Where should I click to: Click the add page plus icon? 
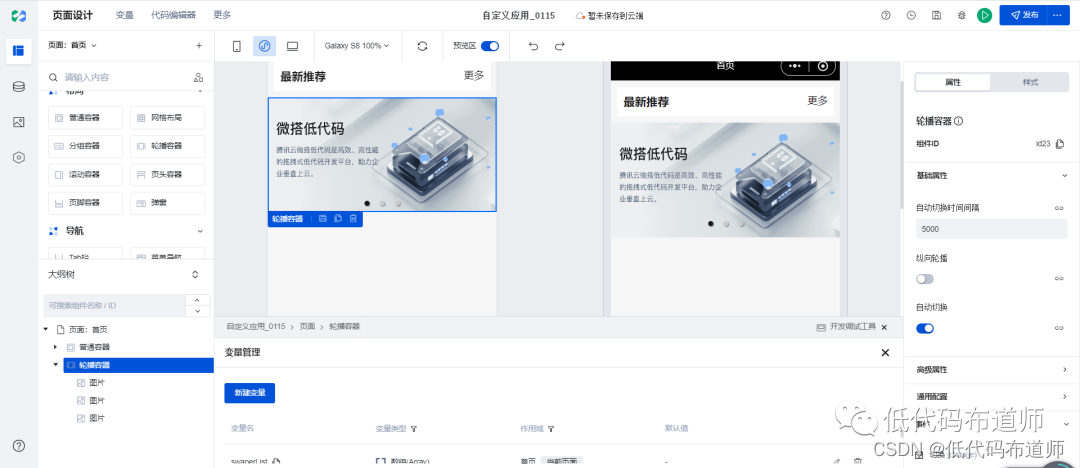199,45
